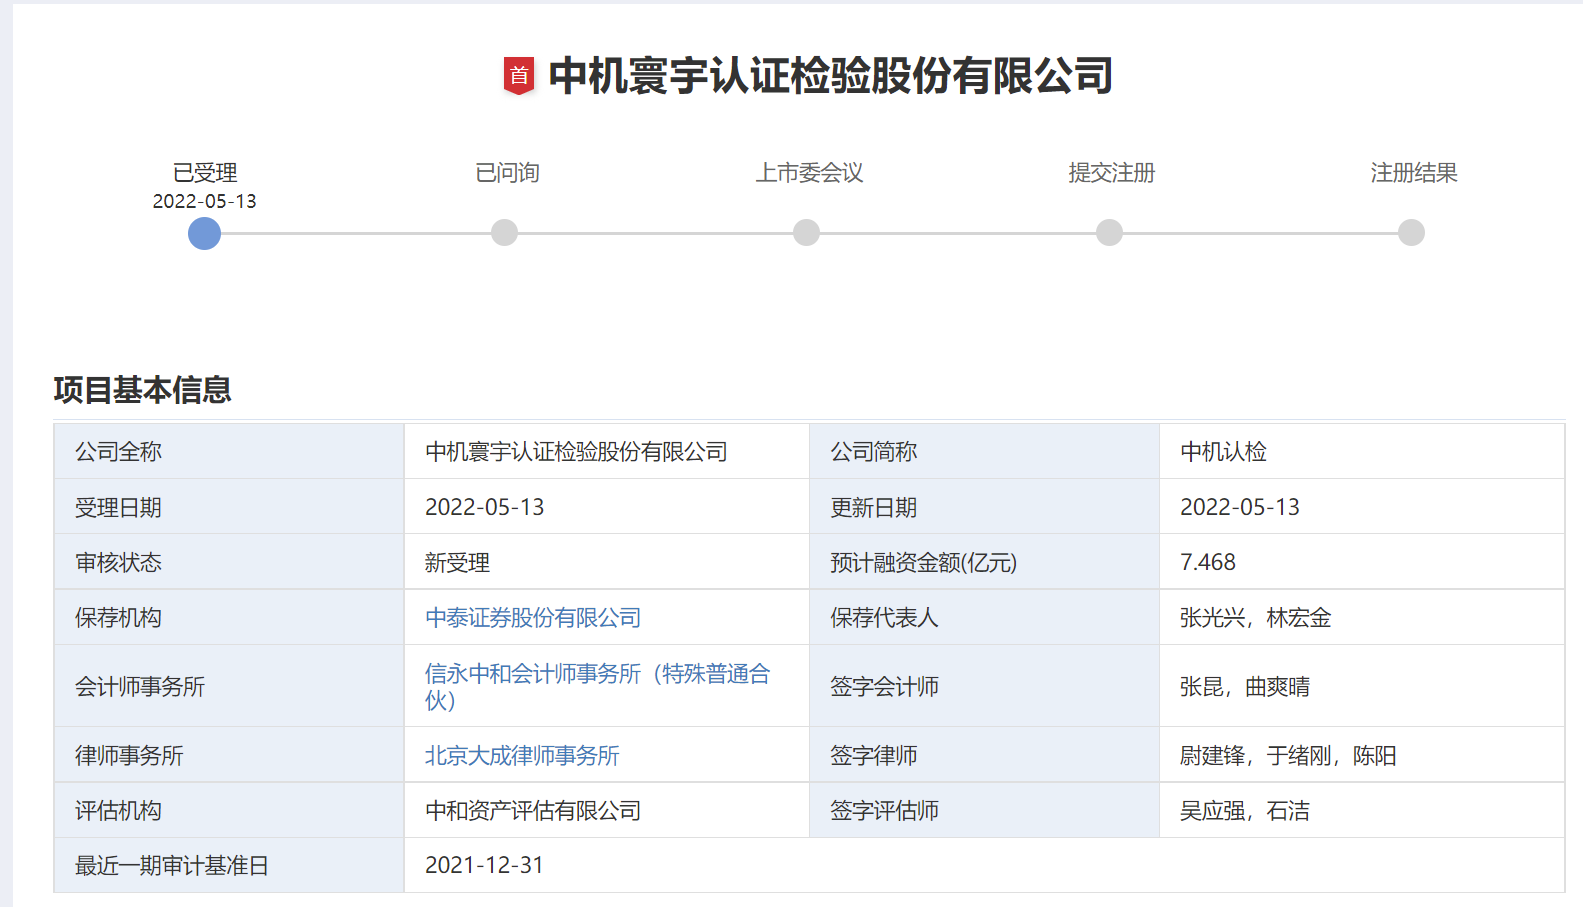Open the 北京大成律师事务所 link
Viewport: 1583px width, 907px height.
(x=522, y=756)
